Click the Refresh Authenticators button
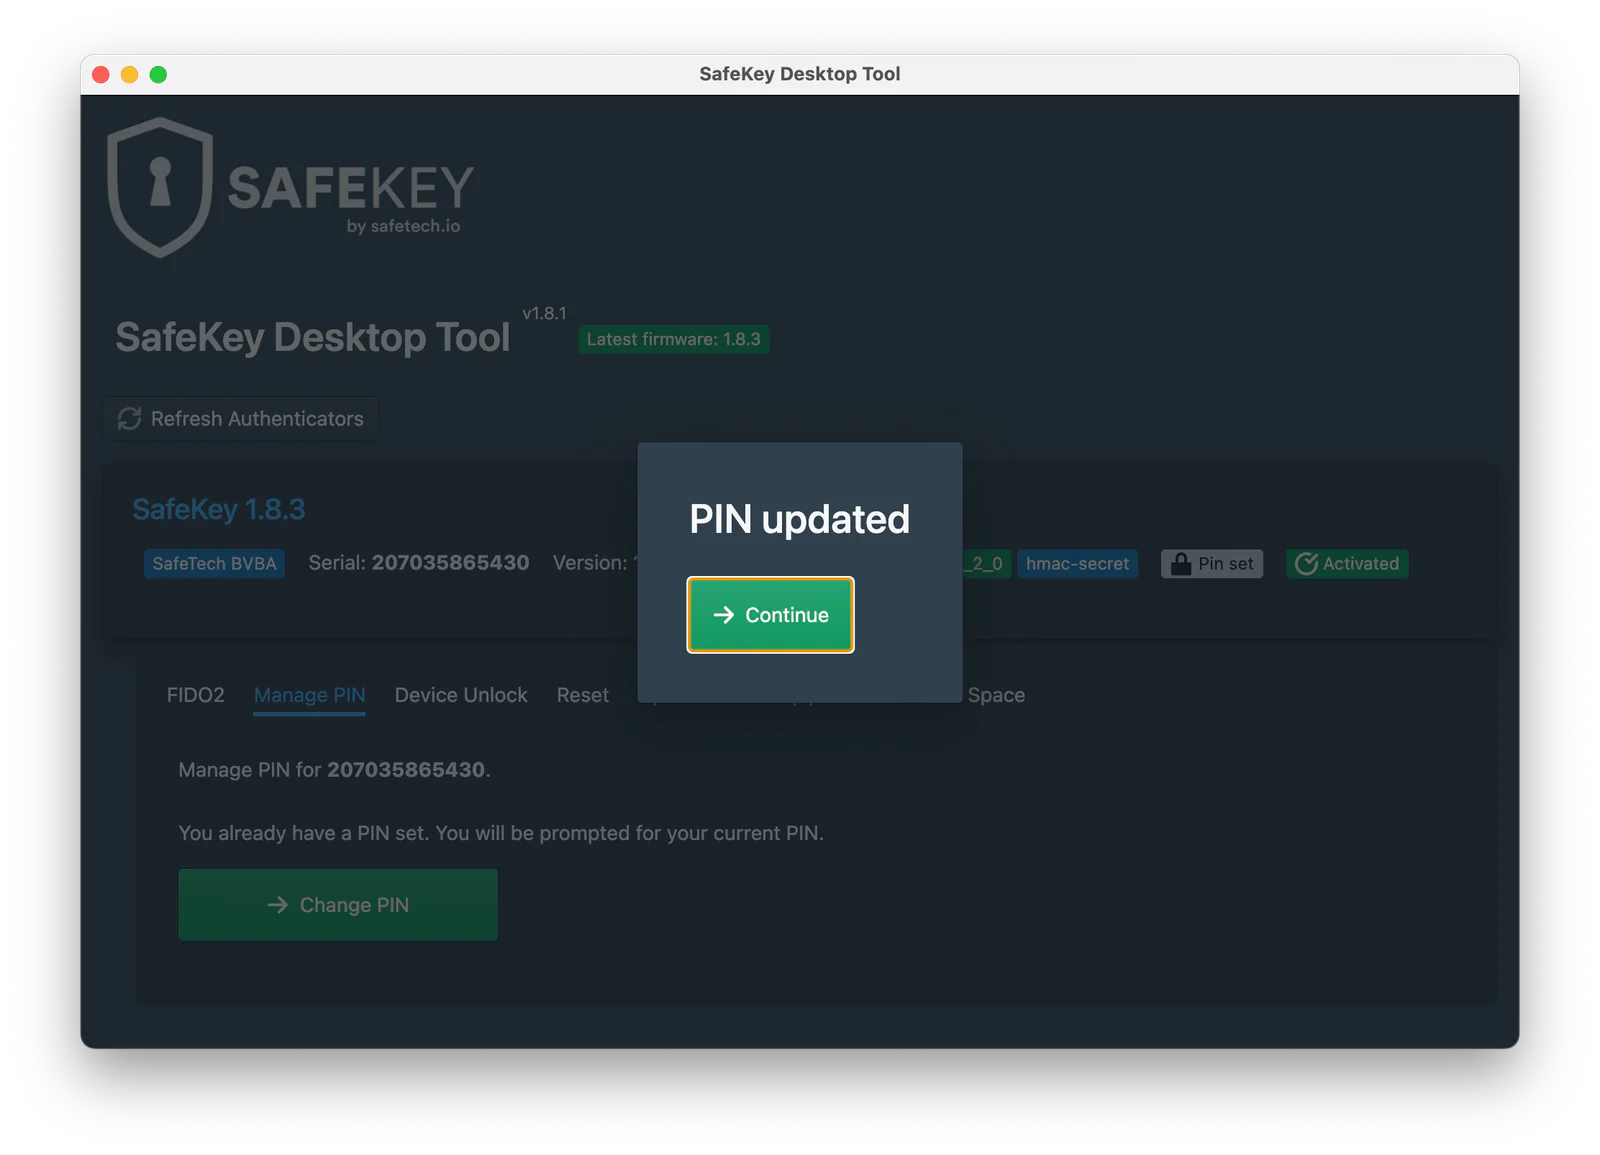This screenshot has height=1155, width=1600. (241, 419)
